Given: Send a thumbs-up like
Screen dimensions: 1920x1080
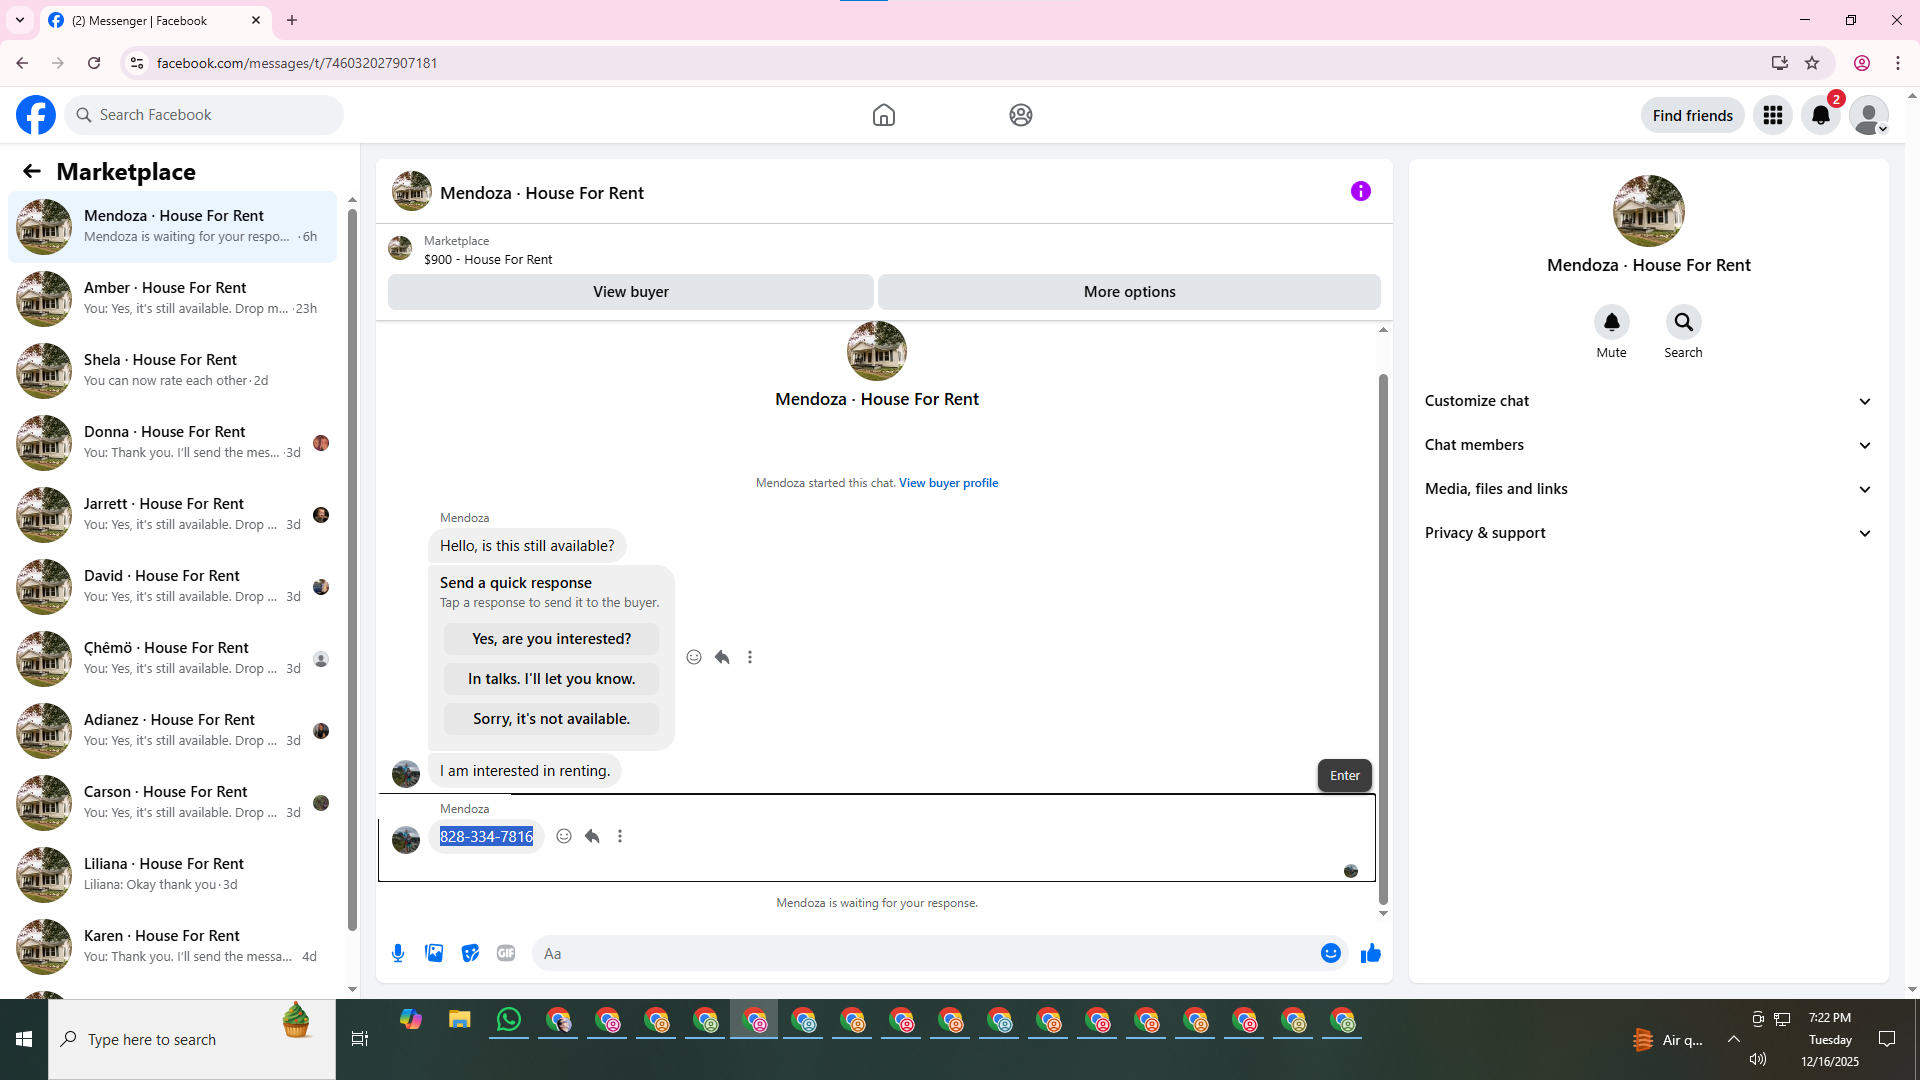Looking at the screenshot, I should click(1371, 953).
